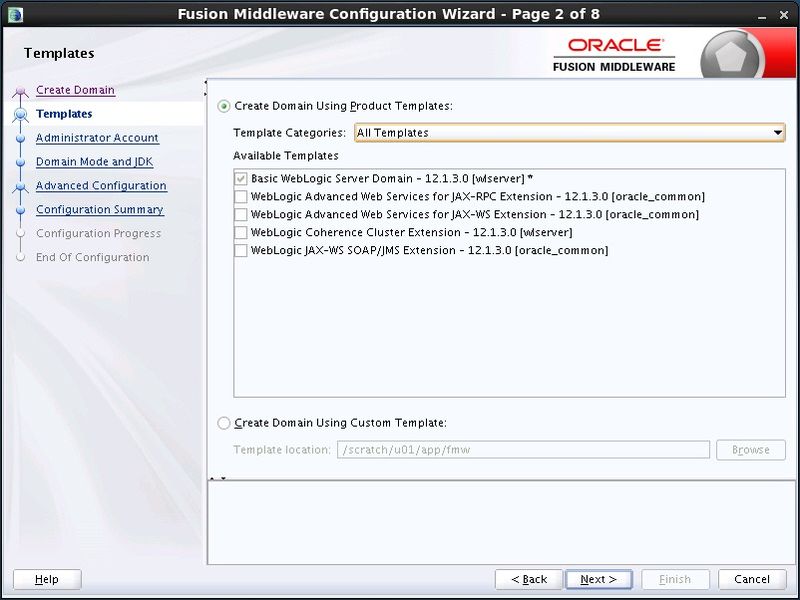The width and height of the screenshot is (800, 600).
Task: Click the Domain Mode and JDK step bullet
Action: (x=20, y=162)
